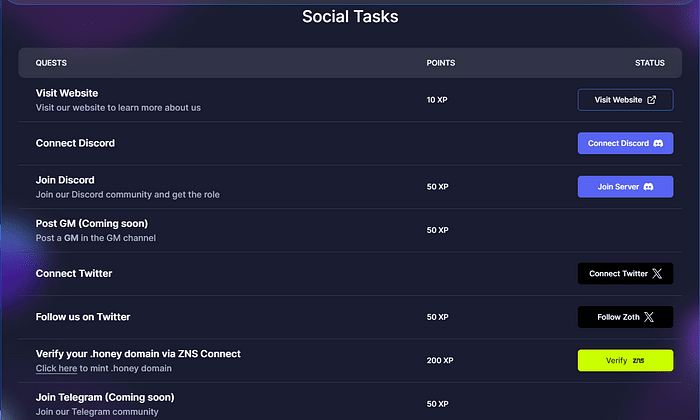Image resolution: width=700 pixels, height=420 pixels.
Task: Click Discord icon in Join Server button
Action: [x=649, y=187]
